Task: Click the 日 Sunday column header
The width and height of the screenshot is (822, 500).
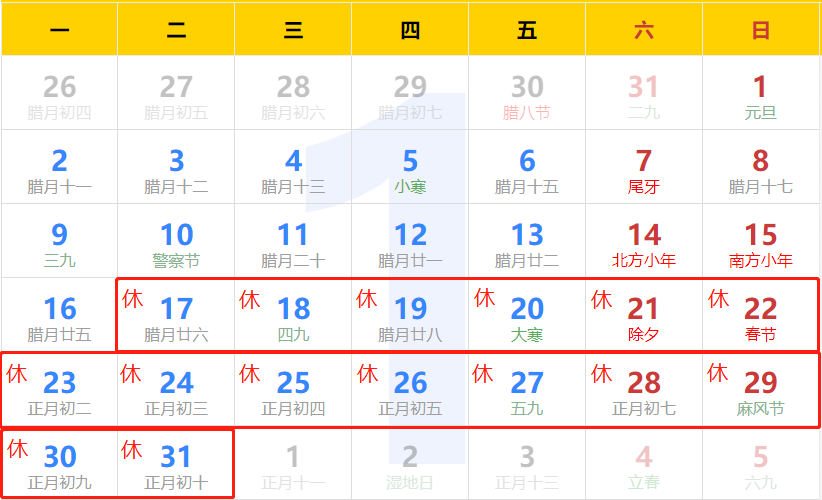Action: (x=760, y=31)
